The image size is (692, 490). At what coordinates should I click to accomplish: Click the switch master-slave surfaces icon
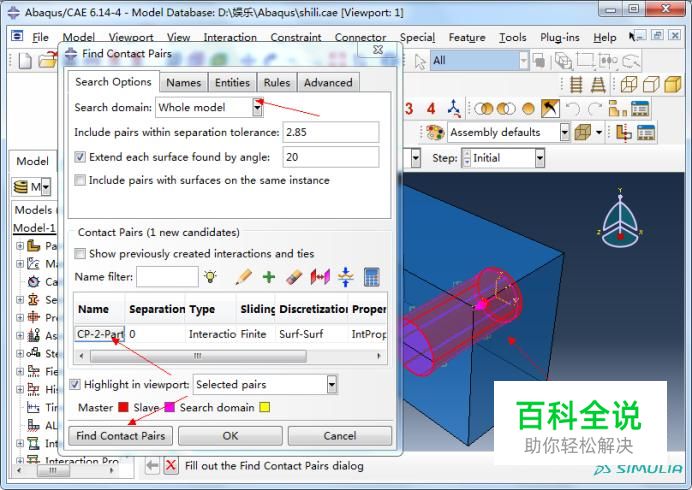pyautogui.click(x=320, y=277)
